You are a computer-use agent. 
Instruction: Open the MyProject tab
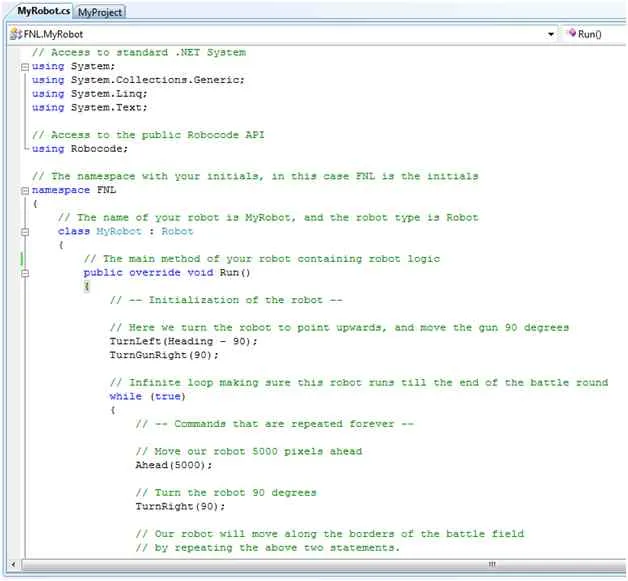click(x=100, y=12)
